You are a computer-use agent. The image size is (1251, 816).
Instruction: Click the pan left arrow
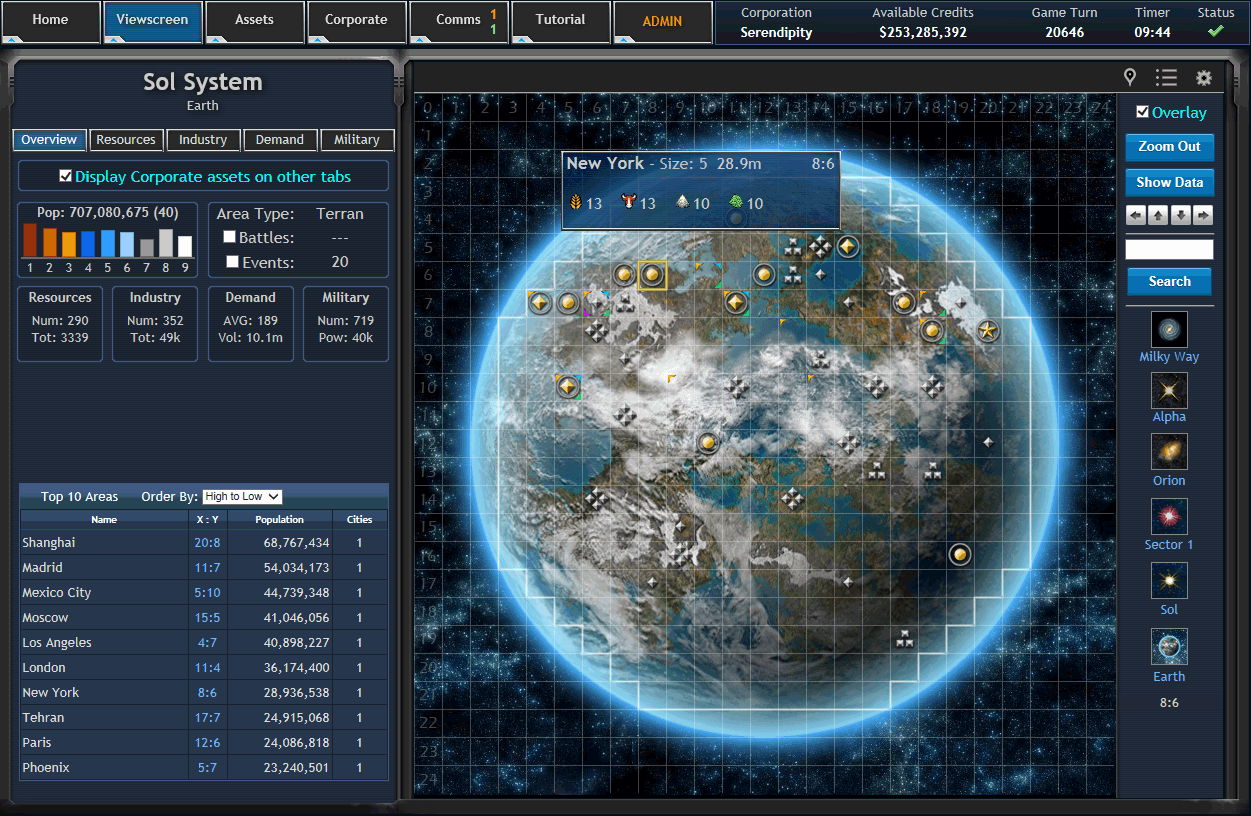(x=1136, y=215)
